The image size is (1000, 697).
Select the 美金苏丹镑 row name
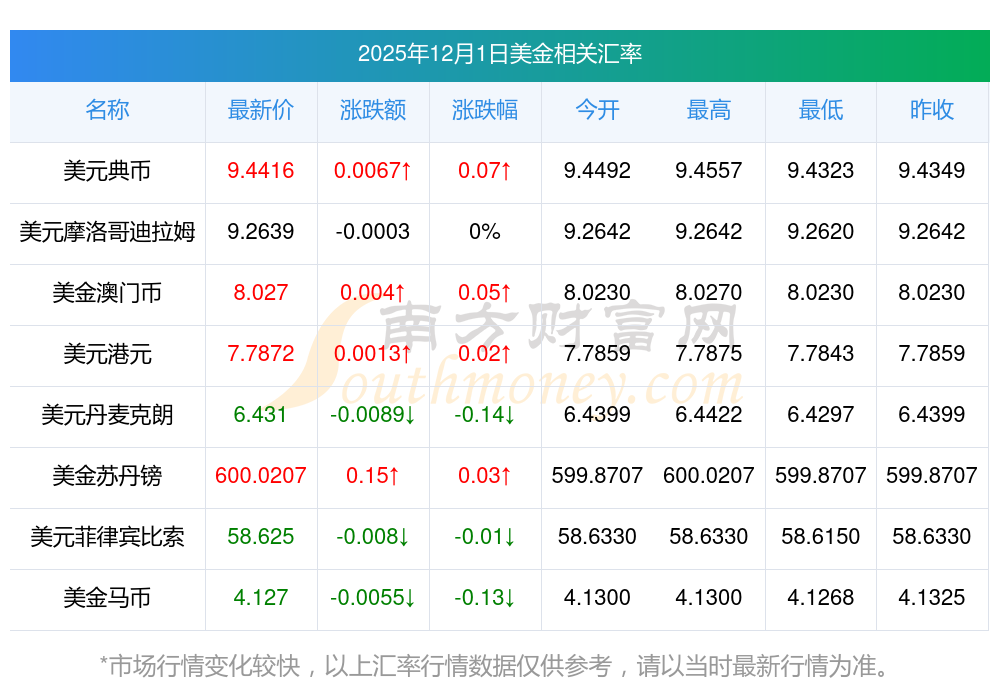tap(107, 476)
